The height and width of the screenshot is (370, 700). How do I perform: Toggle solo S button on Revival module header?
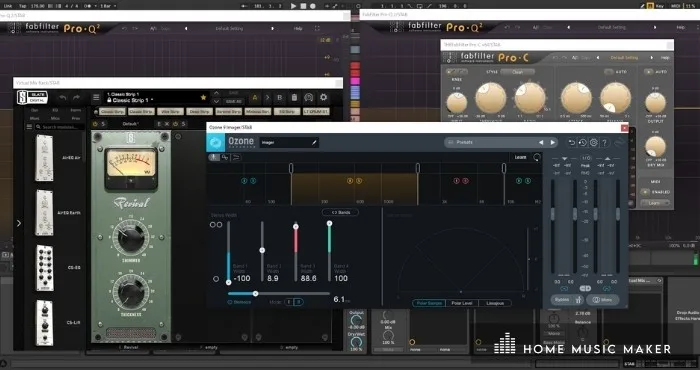pos(103,124)
